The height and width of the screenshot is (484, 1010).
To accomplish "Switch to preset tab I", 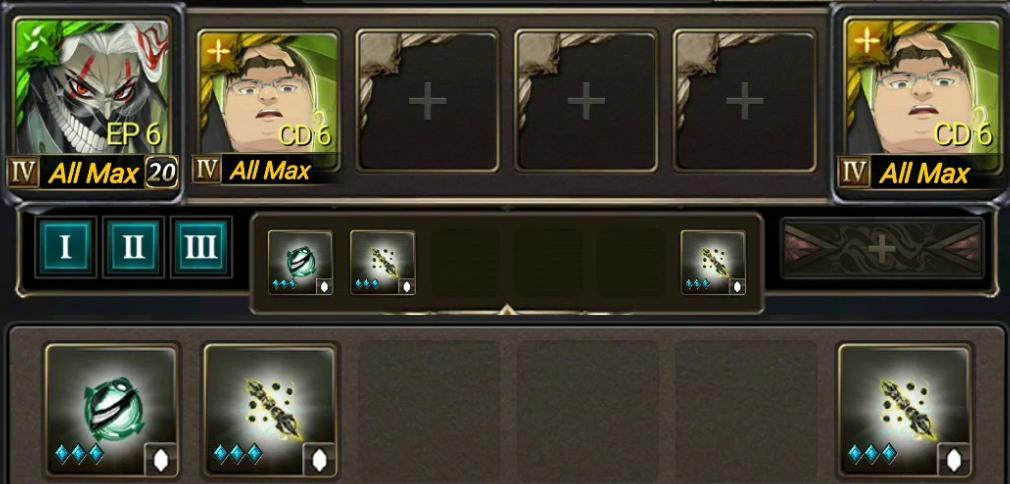I will click(x=65, y=247).
